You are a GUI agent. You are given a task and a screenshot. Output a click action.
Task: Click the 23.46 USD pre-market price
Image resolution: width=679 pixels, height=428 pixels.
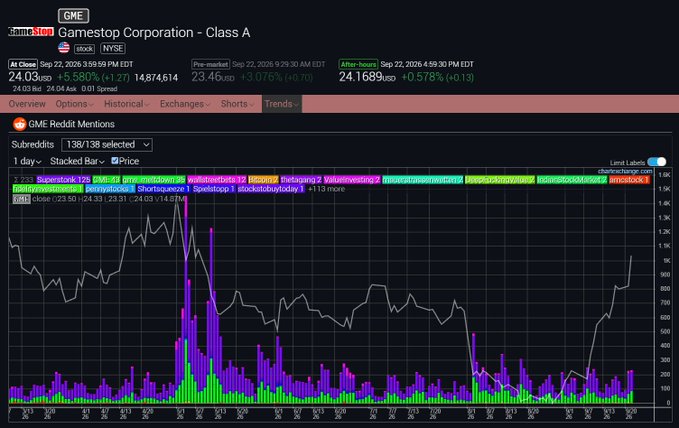point(213,77)
